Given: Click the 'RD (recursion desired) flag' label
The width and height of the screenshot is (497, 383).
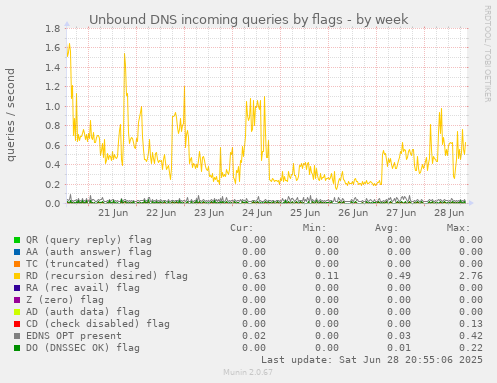Looking at the screenshot, I should pyautogui.click(x=107, y=276).
